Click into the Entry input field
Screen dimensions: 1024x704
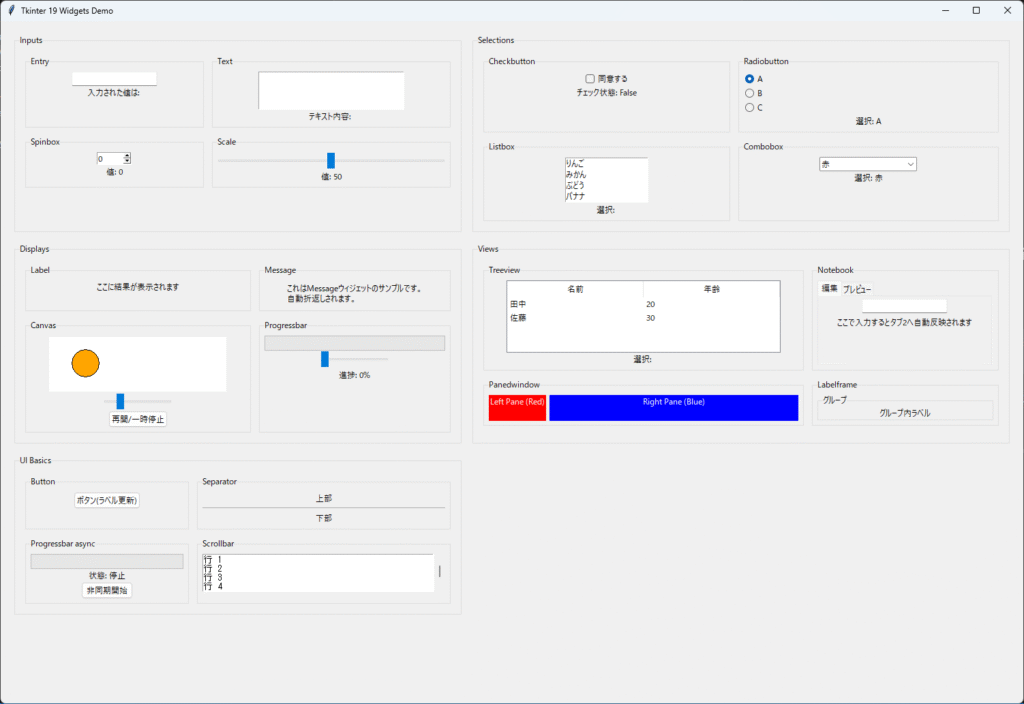(114, 79)
